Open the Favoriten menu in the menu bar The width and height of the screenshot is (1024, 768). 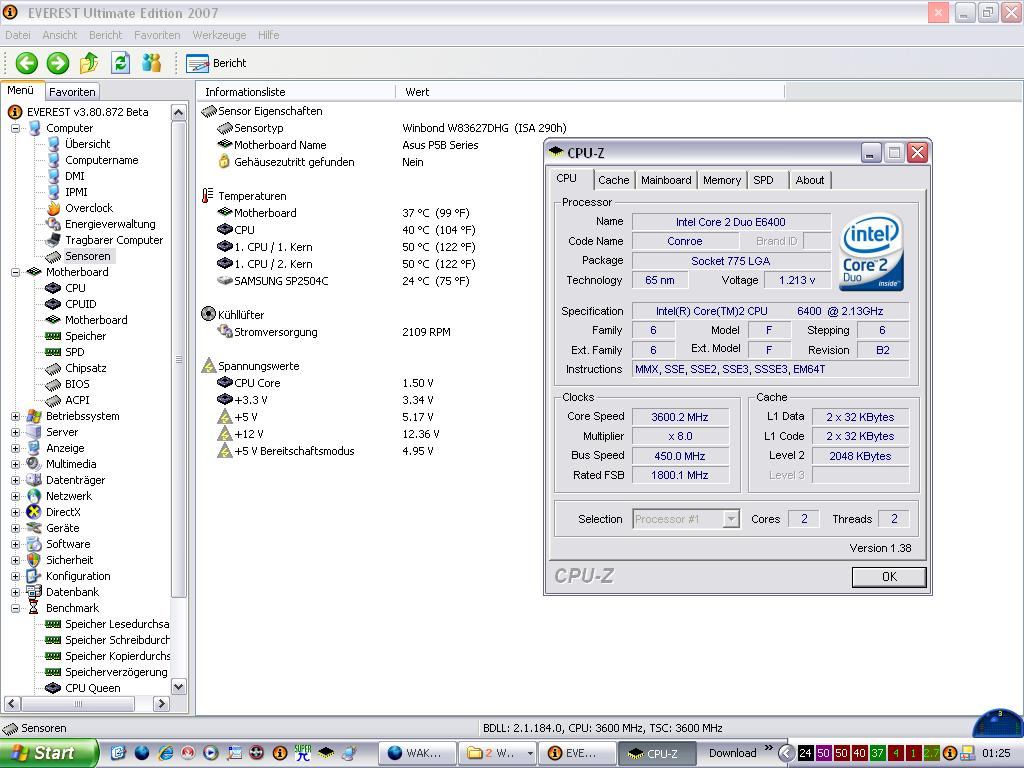[x=157, y=35]
